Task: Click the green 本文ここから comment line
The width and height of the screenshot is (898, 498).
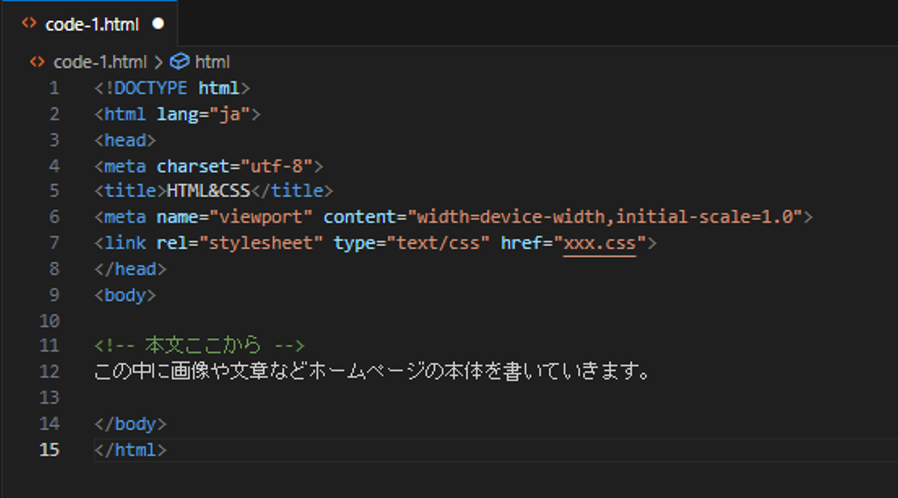Action: pos(199,345)
